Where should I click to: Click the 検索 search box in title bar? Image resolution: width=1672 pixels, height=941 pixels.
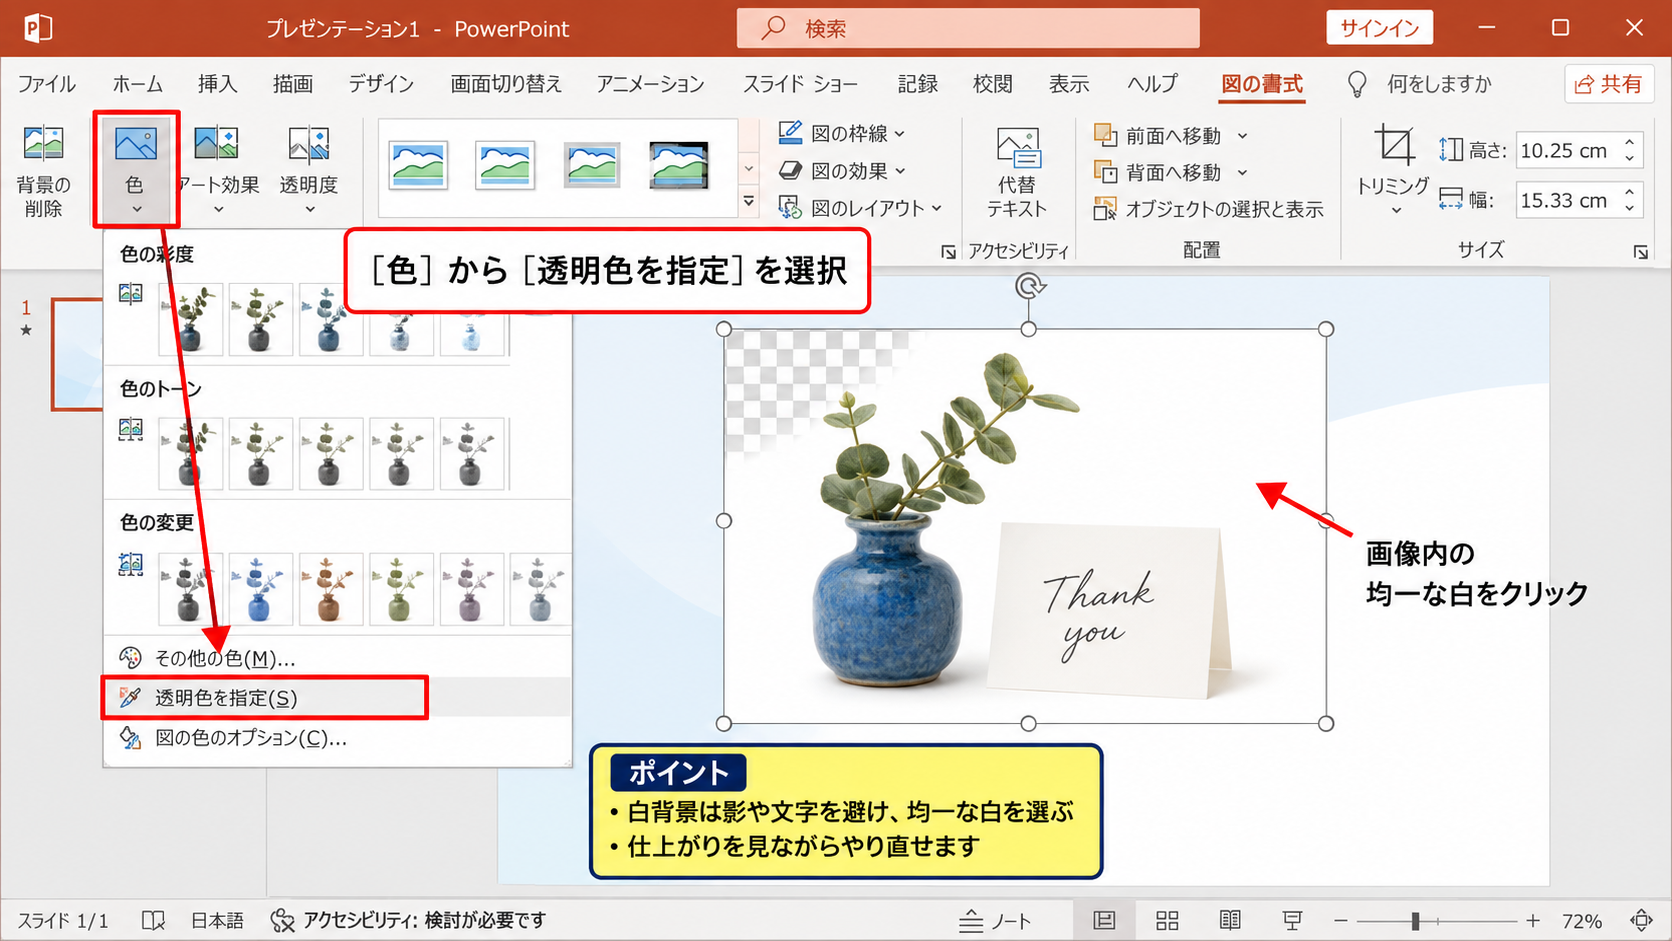[968, 28]
